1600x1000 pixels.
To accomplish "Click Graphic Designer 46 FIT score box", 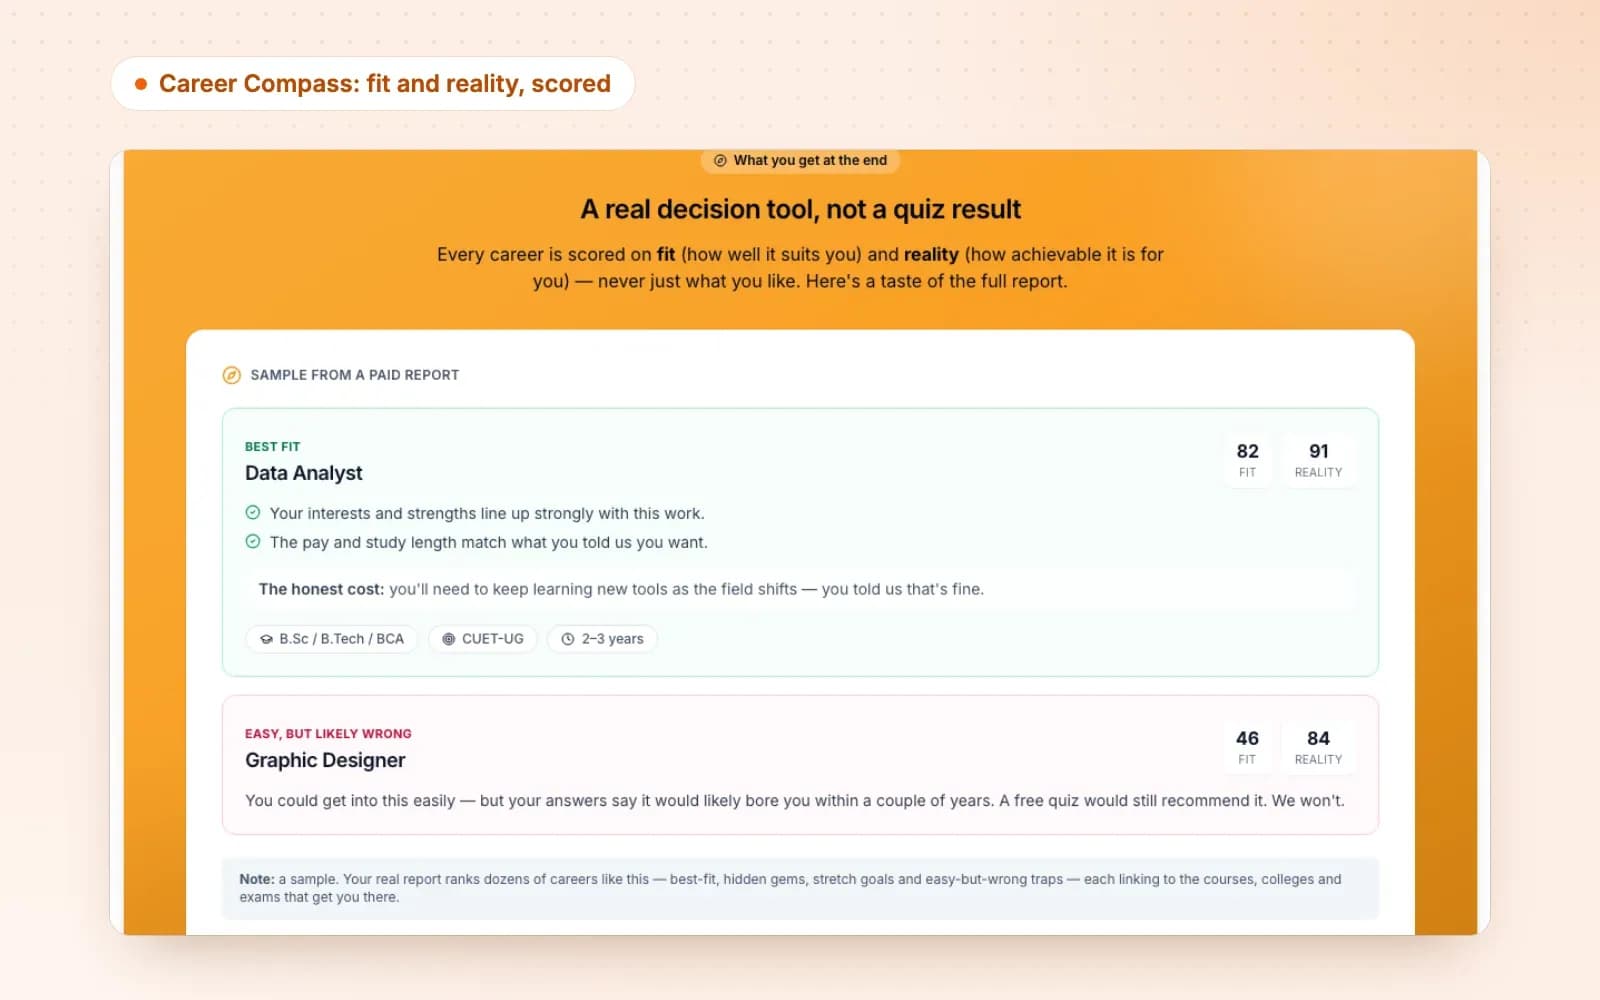I will point(1247,747).
